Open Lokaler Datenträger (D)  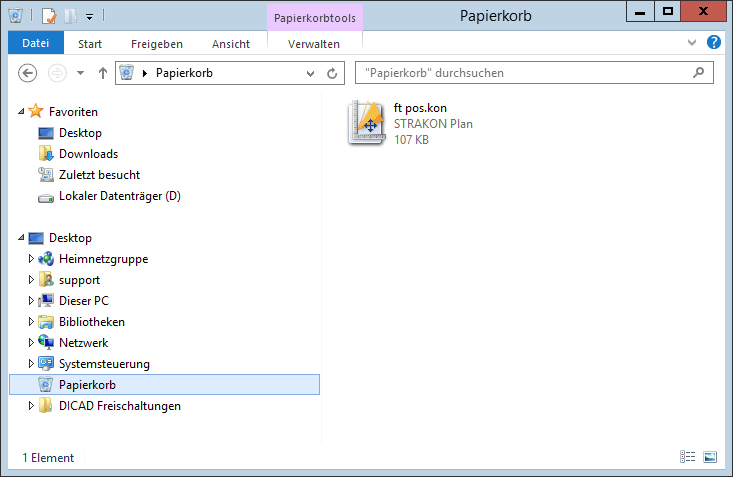[x=120, y=196]
